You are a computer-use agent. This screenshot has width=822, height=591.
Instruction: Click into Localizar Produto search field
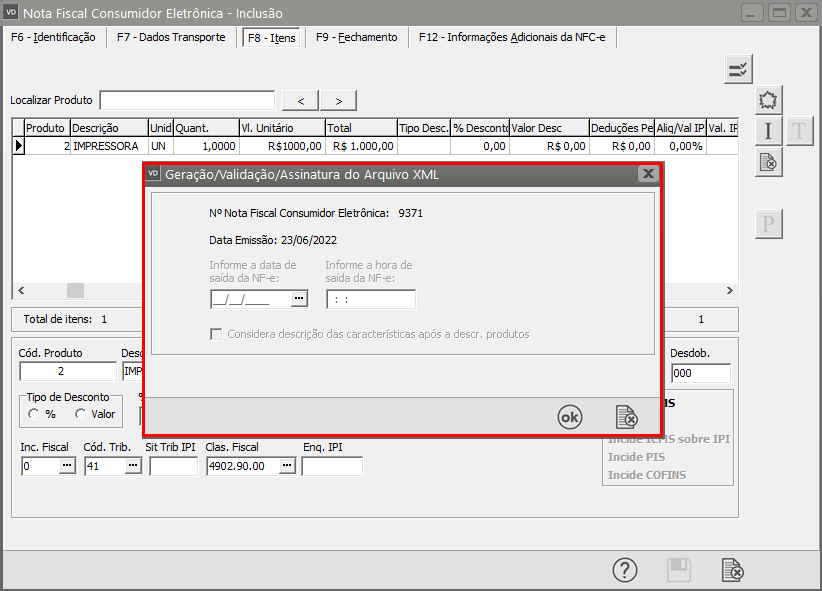pyautogui.click(x=187, y=100)
